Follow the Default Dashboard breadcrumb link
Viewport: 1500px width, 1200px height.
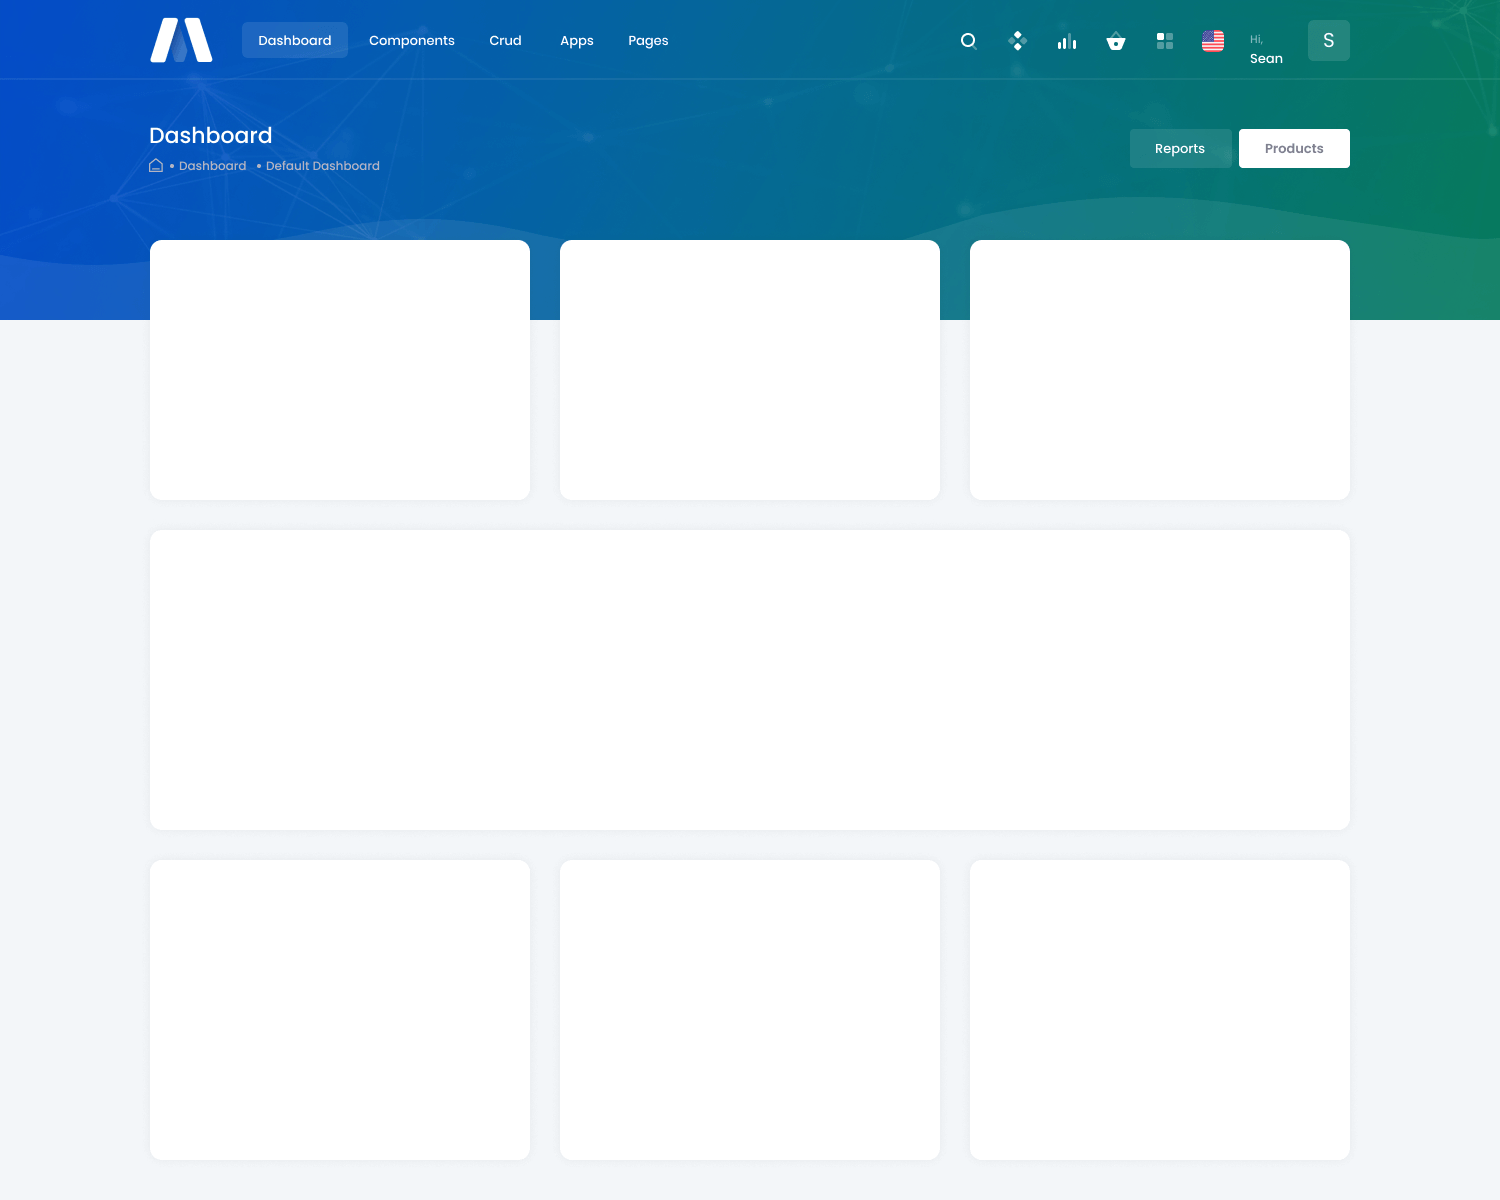point(322,166)
